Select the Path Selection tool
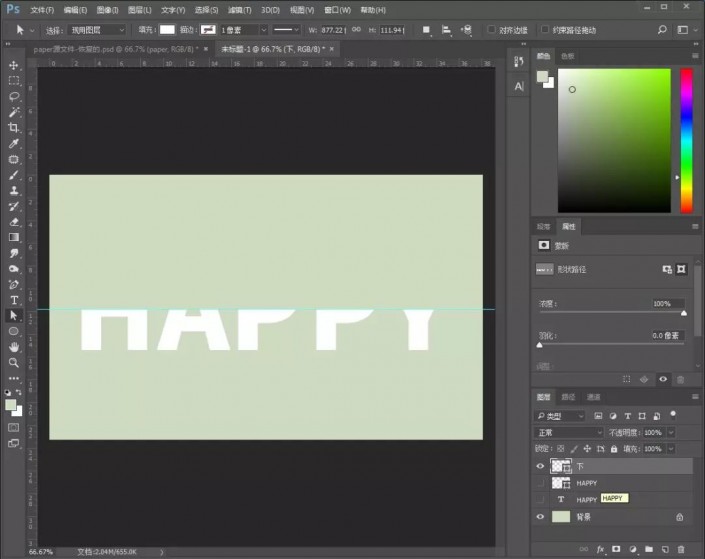Image resolution: width=705 pixels, height=559 pixels. 13,316
